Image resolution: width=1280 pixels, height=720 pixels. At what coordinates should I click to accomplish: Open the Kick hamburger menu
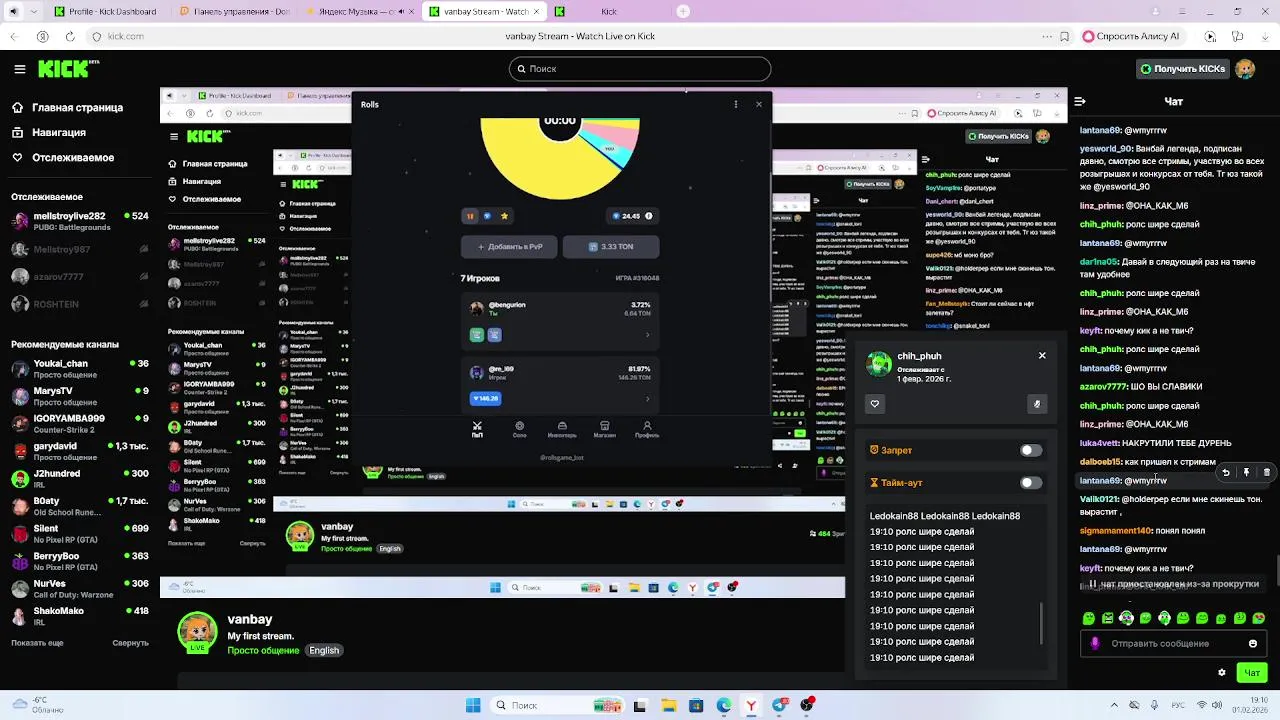[x=20, y=69]
